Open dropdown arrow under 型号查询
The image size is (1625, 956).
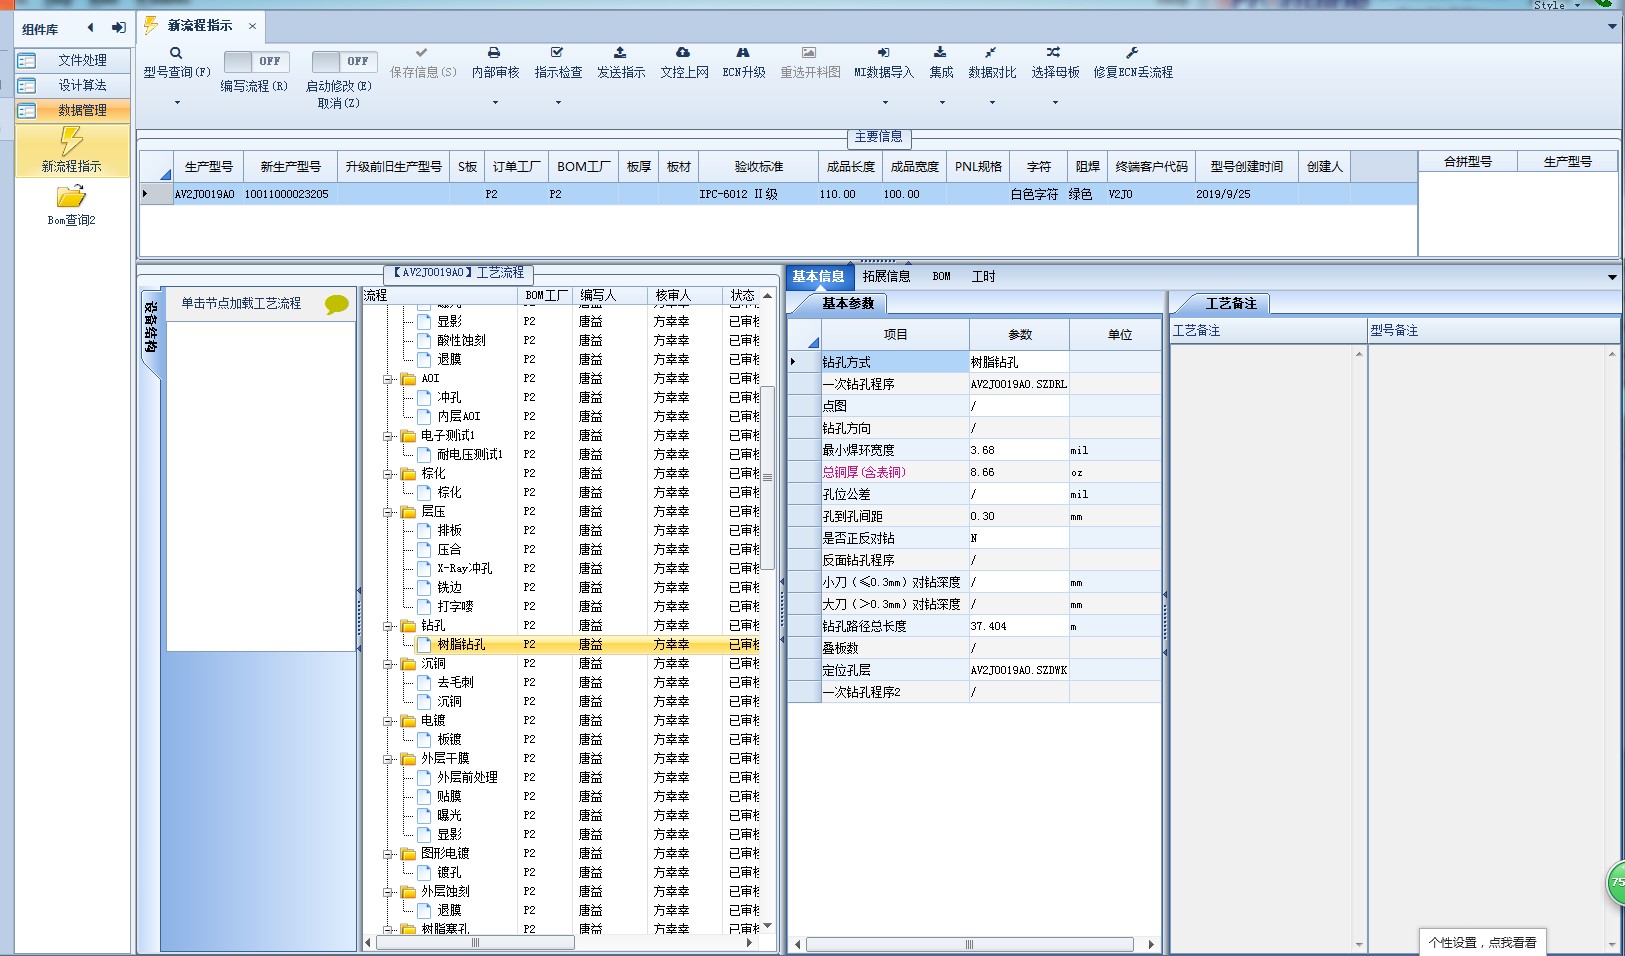coord(177,102)
